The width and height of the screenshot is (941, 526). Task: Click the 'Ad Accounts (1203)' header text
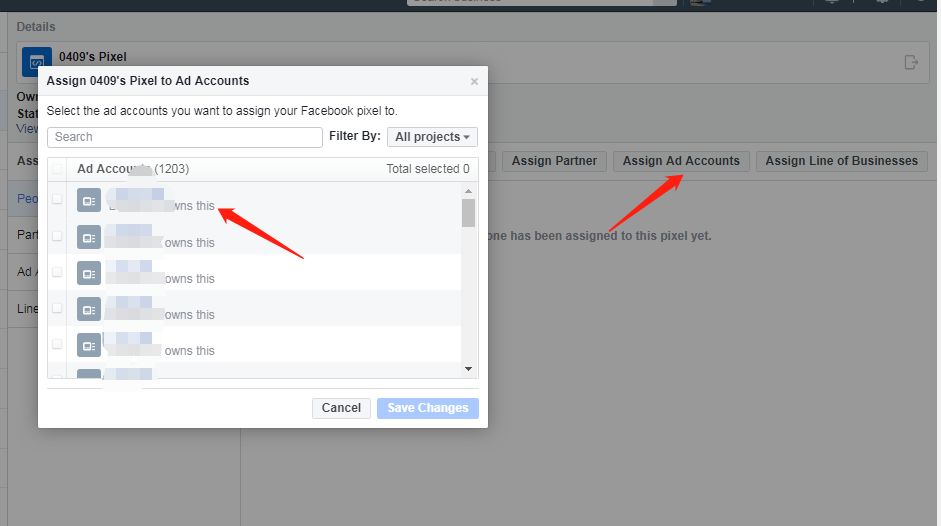coord(133,169)
